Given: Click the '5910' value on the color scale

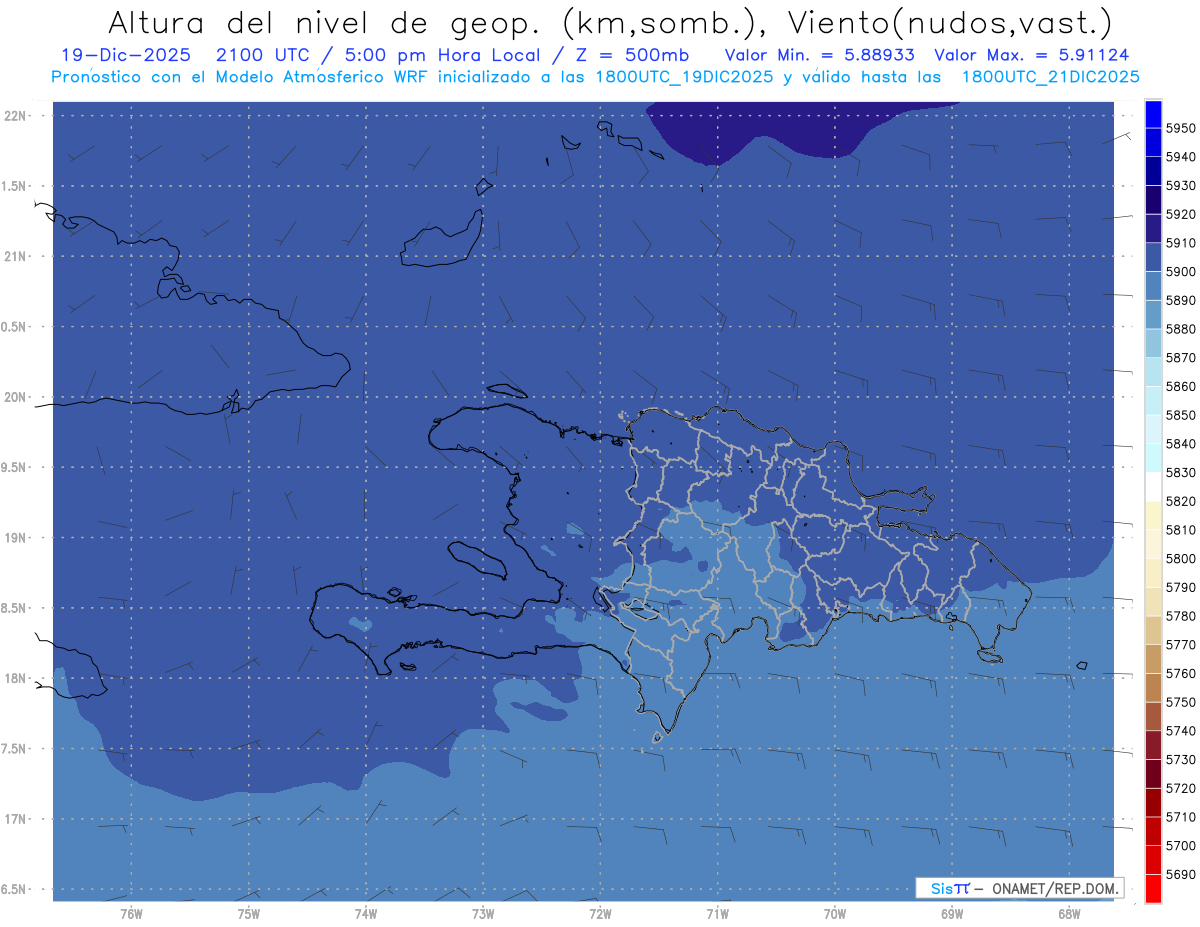Looking at the screenshot, I should tap(1180, 243).
